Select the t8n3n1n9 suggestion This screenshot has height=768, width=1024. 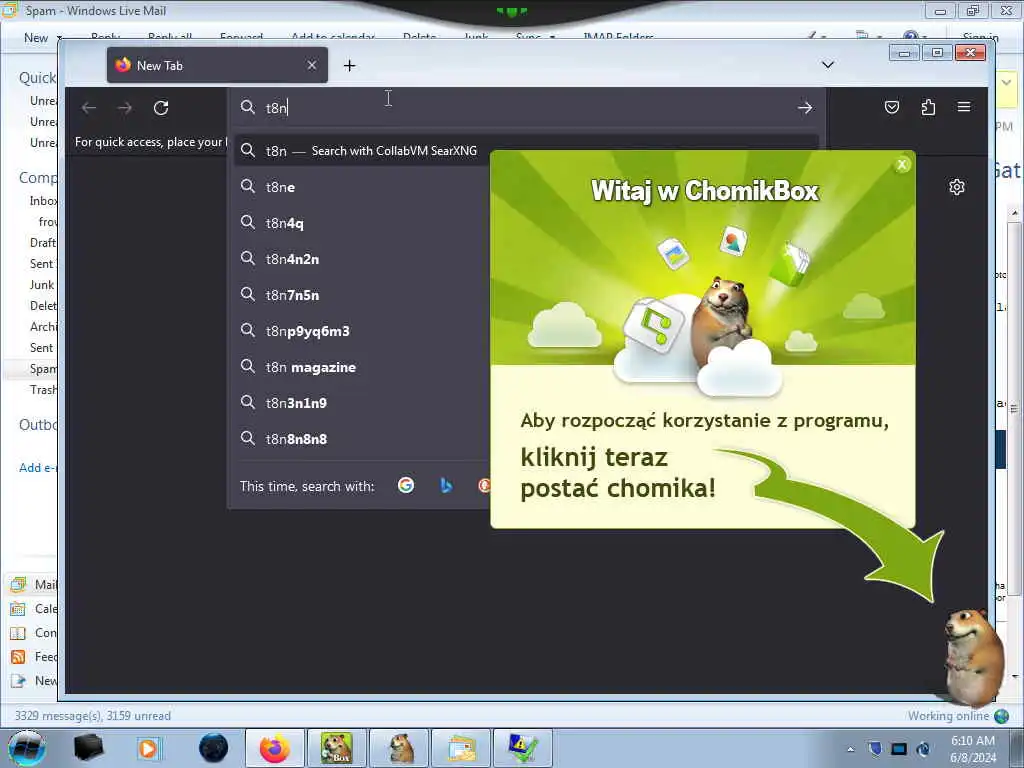click(362, 403)
